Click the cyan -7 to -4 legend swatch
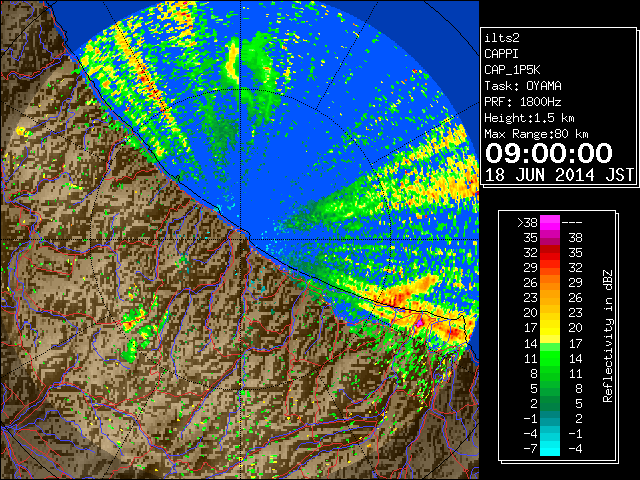The height and width of the screenshot is (480, 640). click(x=550, y=448)
